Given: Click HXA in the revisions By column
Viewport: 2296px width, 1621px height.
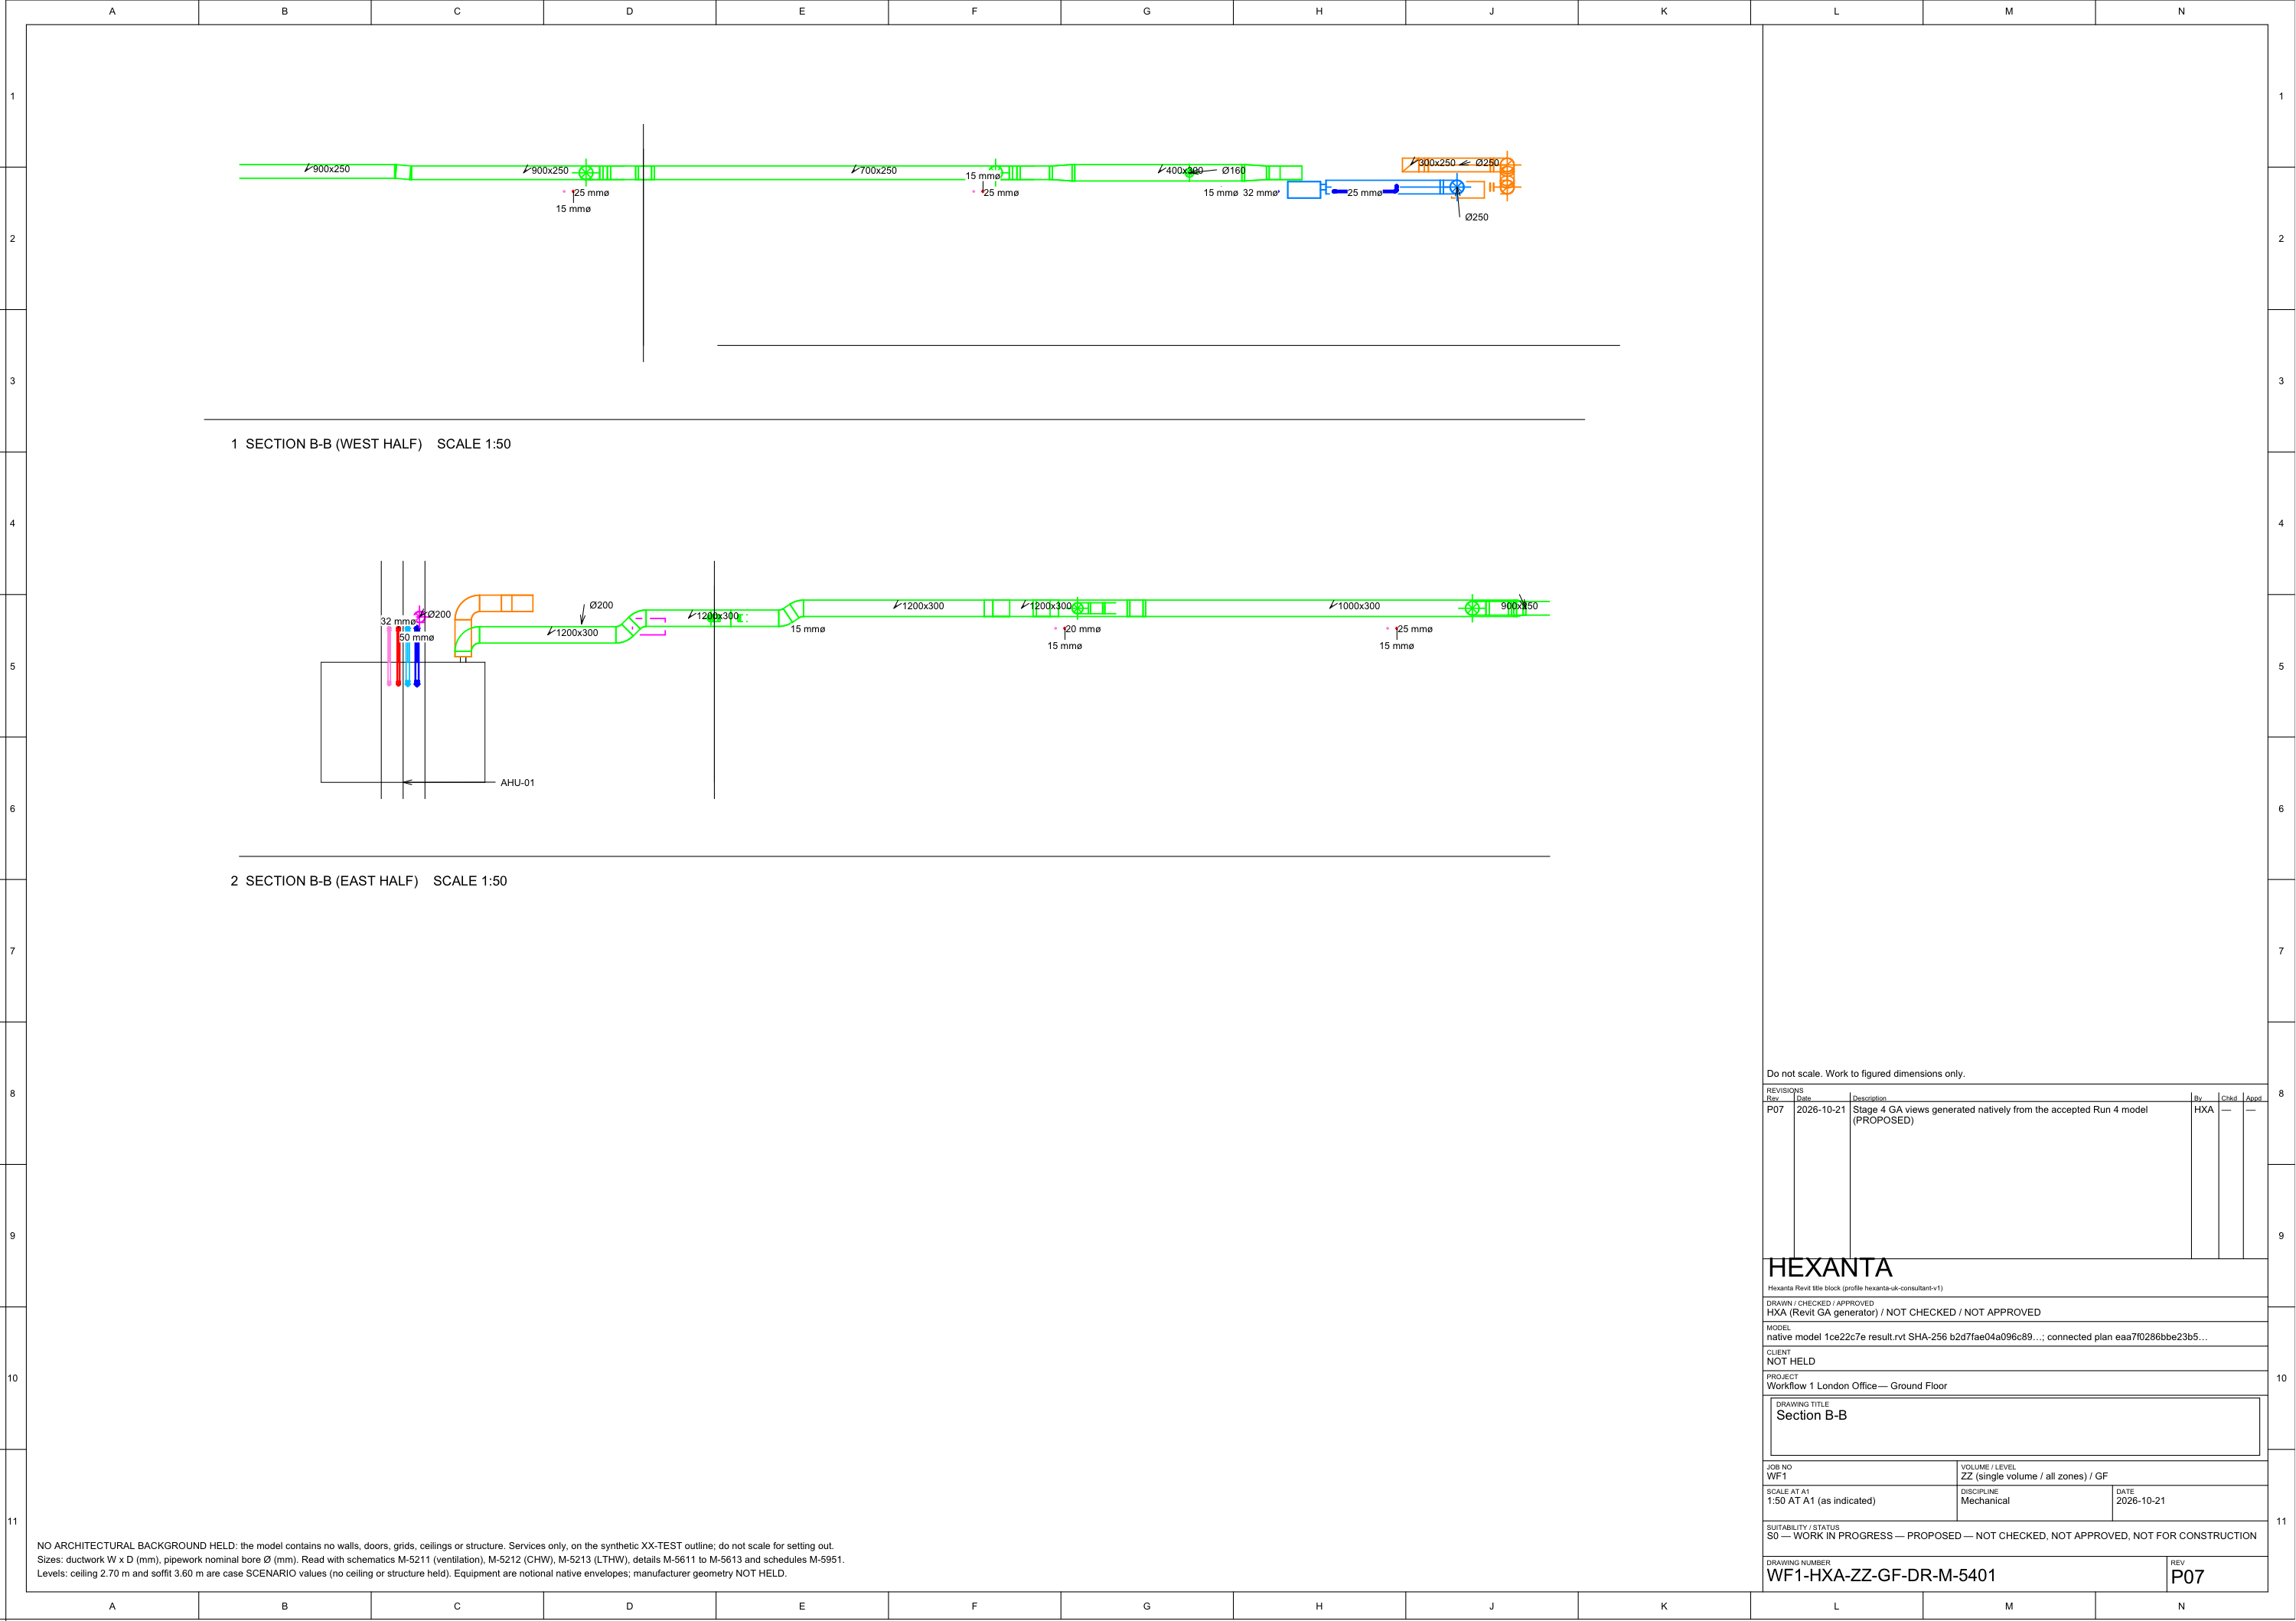Looking at the screenshot, I should pos(2203,1109).
